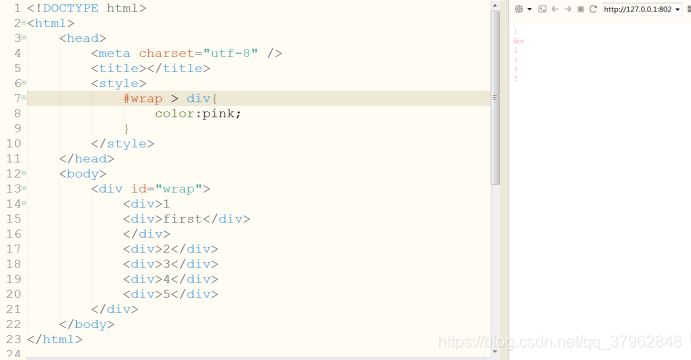Click the <div>4</div> code line

coord(171,279)
